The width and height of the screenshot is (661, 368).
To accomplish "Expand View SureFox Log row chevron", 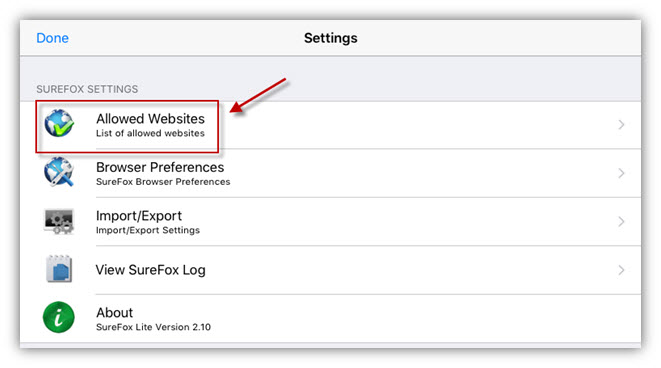I will [x=621, y=270].
